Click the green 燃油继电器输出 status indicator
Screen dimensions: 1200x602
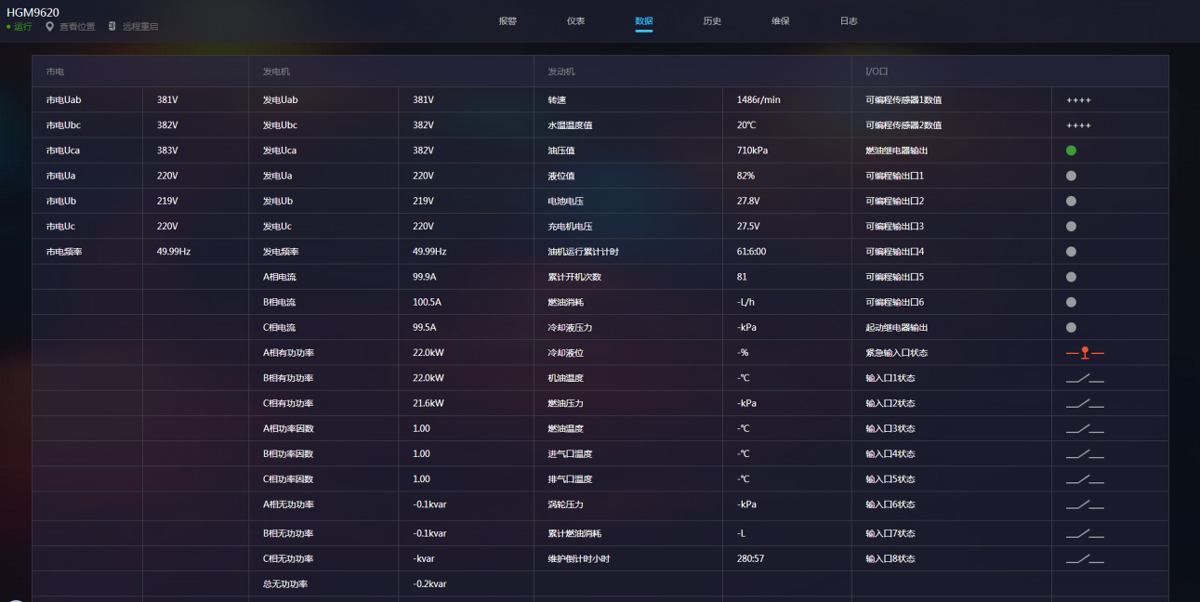[x=1071, y=151]
